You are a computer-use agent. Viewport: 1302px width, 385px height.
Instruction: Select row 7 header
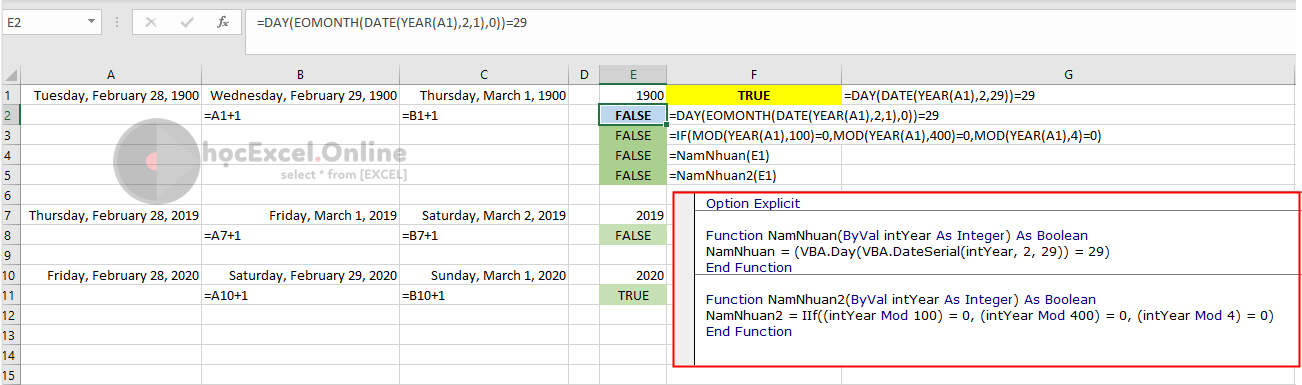pyautogui.click(x=10, y=216)
